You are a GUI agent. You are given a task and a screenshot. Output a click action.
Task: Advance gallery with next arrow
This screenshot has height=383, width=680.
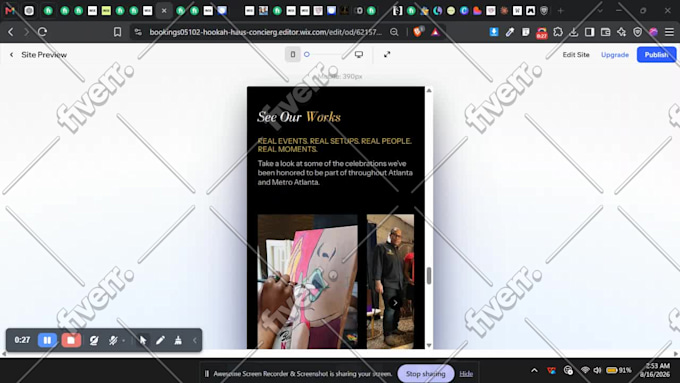[x=395, y=303]
